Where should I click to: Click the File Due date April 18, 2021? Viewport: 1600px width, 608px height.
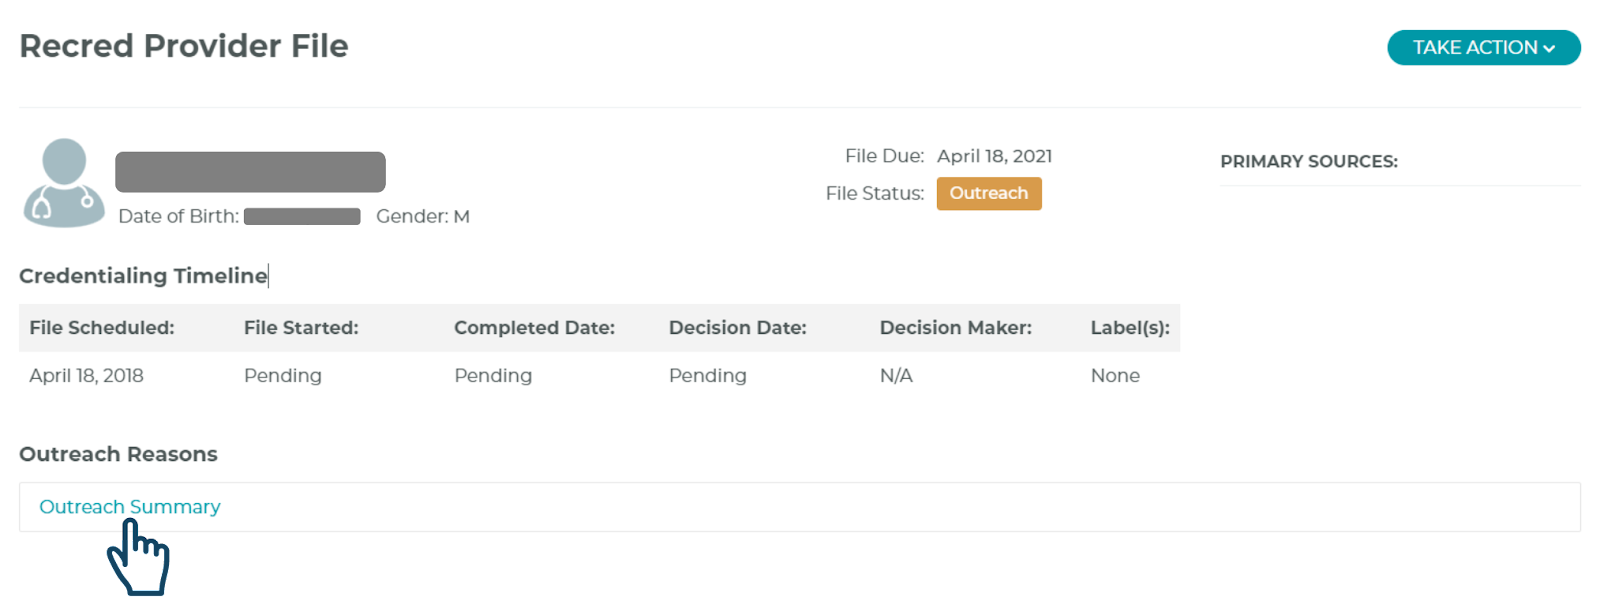993,156
